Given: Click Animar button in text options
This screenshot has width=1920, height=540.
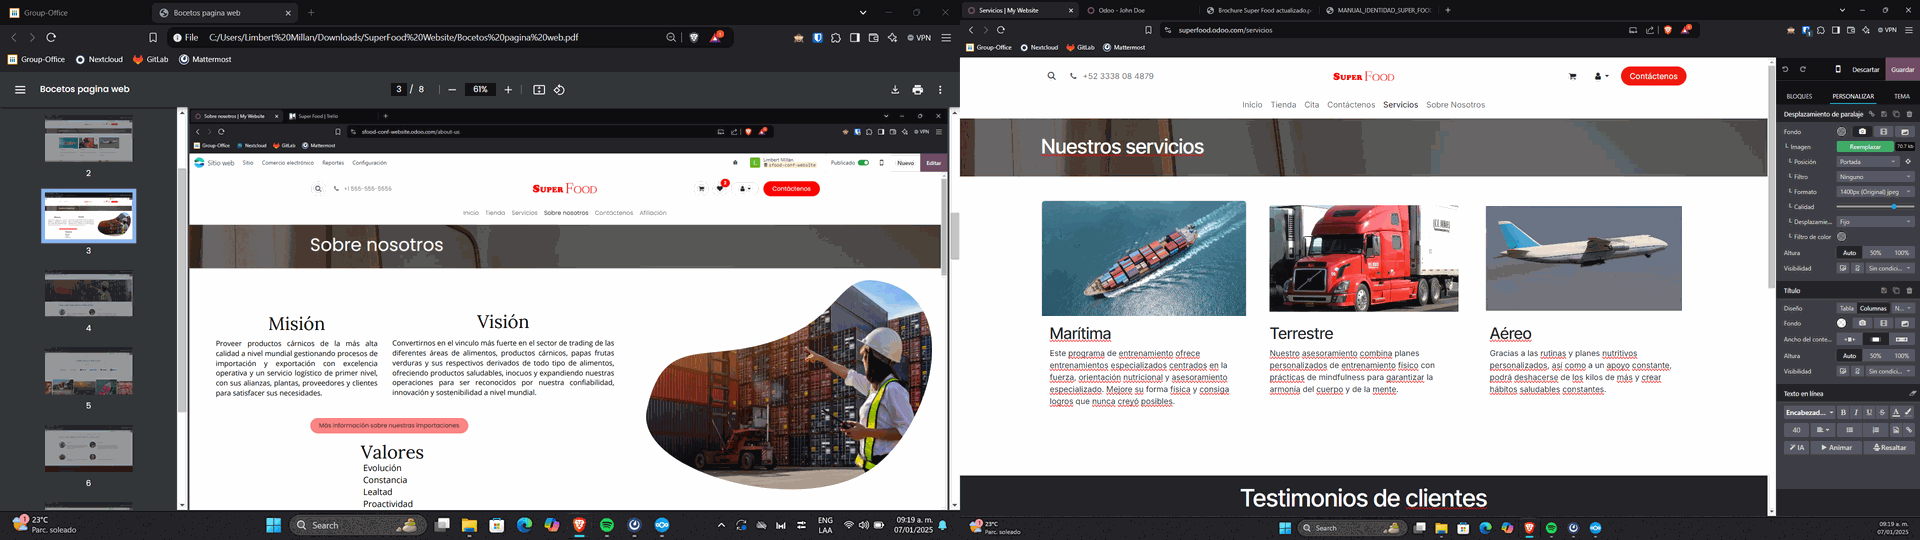Looking at the screenshot, I should pos(1836,448).
